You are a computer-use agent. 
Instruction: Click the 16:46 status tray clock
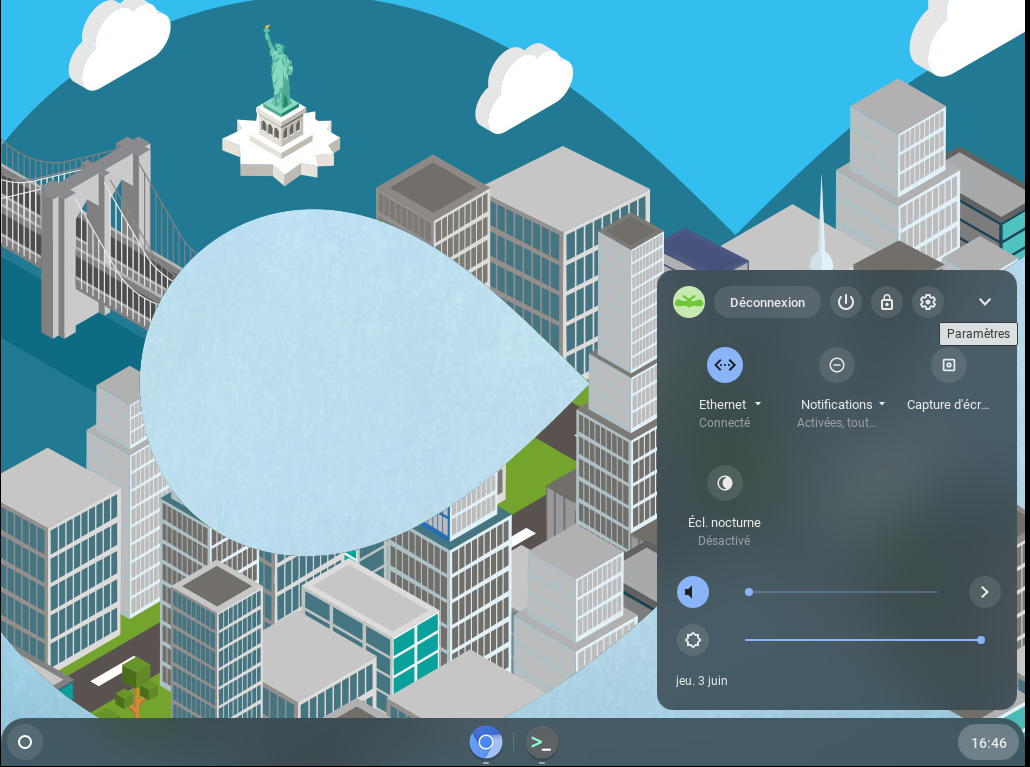[989, 743]
